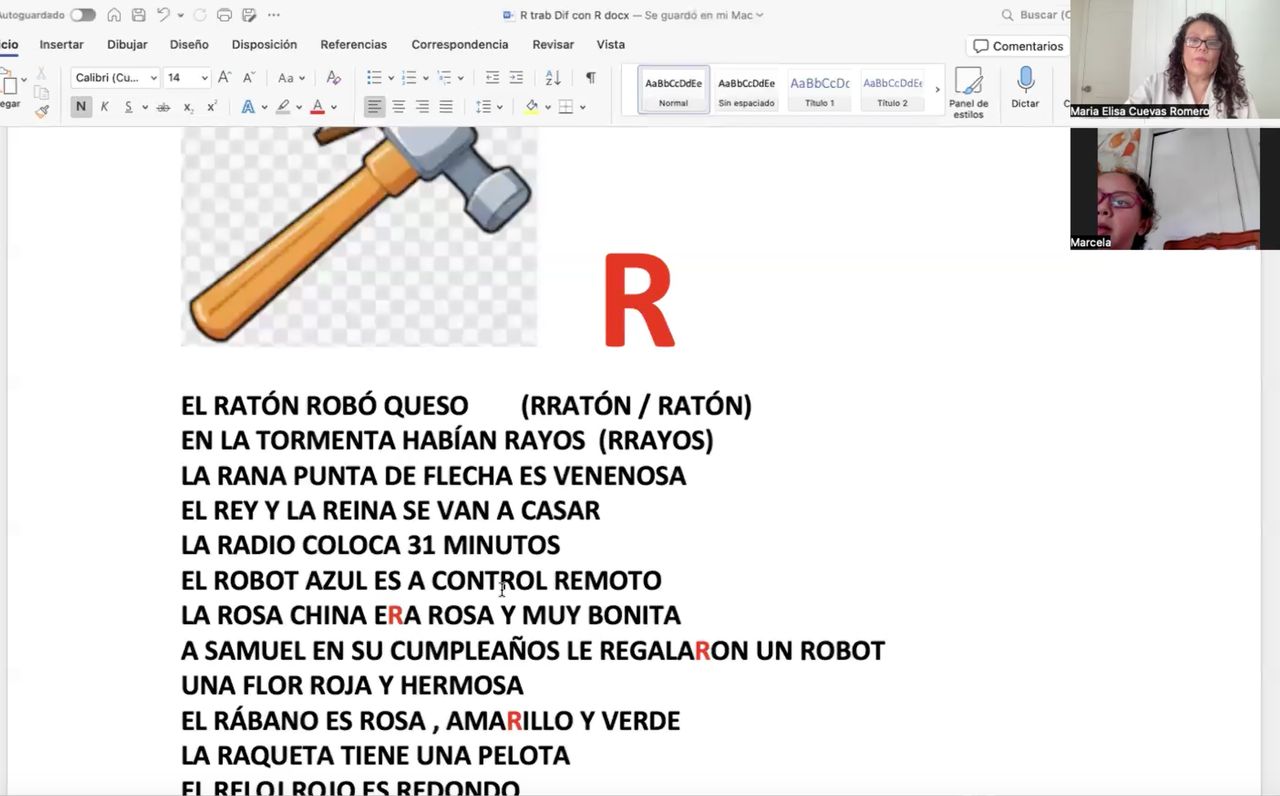Click the strikethrough icon
Screen dimensions: 1280x796
(163, 107)
